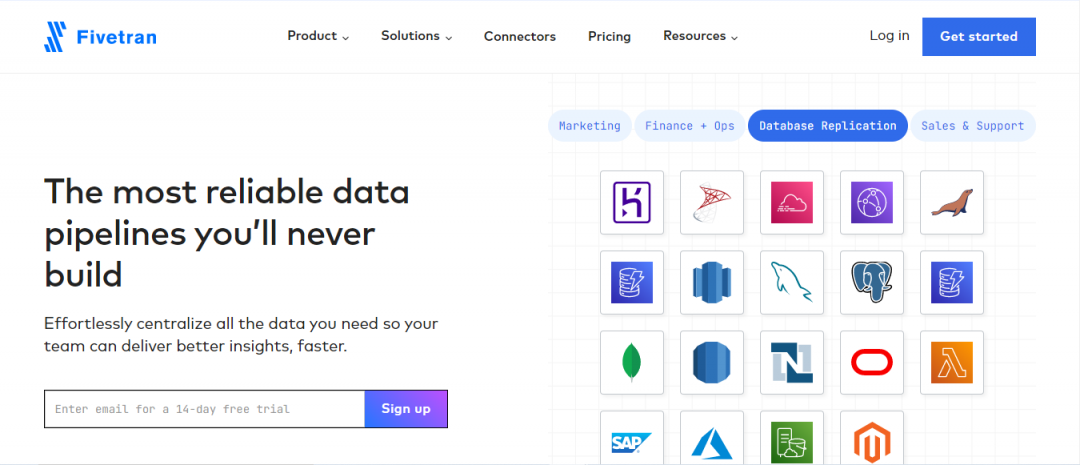Click the MongoDB leaf connector icon
The width and height of the screenshot is (1080, 465).
(x=632, y=362)
